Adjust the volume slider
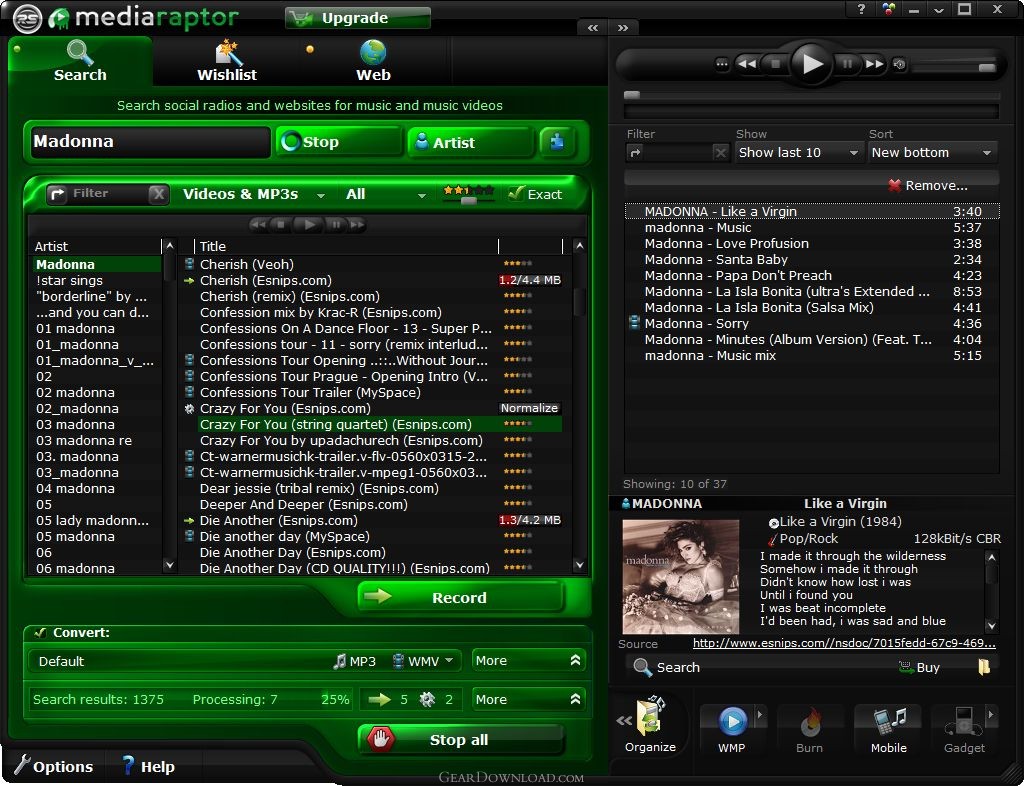Viewport: 1024px width, 786px height. pyautogui.click(x=987, y=67)
